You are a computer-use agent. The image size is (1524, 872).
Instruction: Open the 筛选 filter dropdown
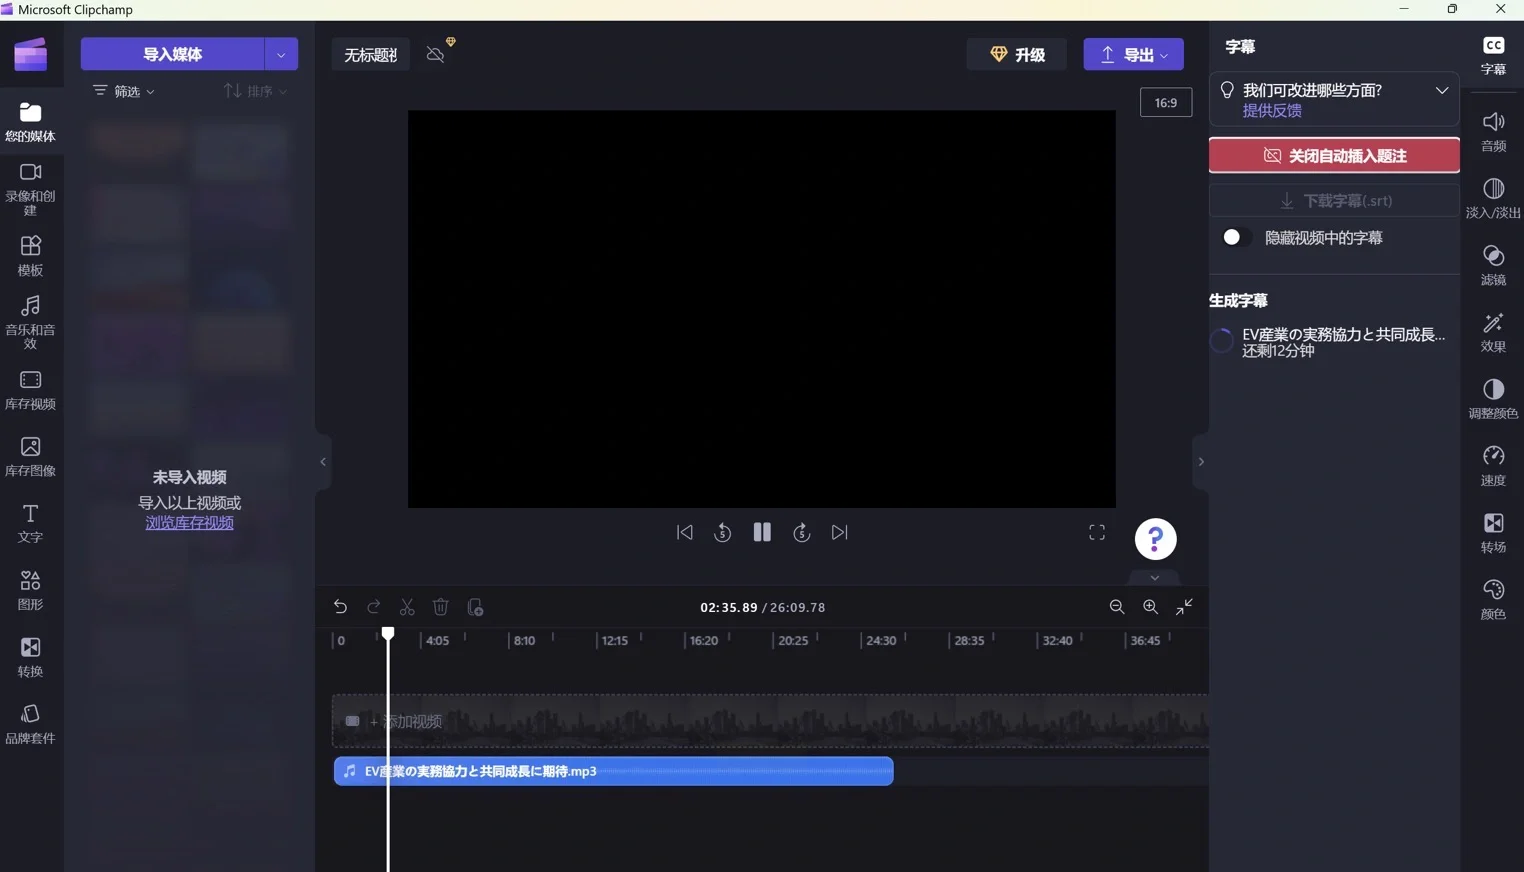coord(124,91)
